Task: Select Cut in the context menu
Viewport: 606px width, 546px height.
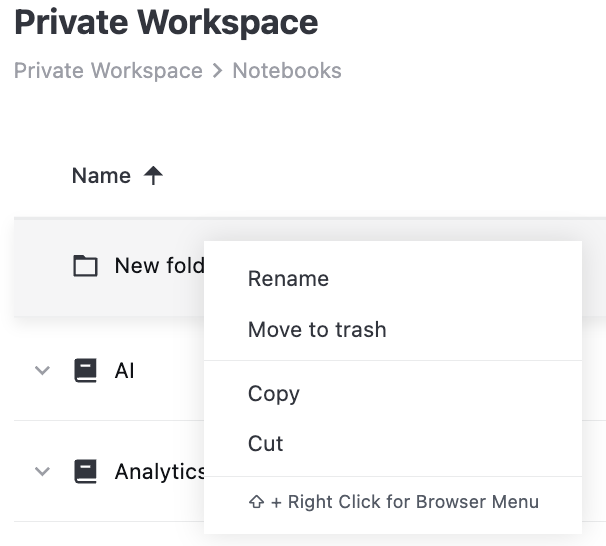Action: point(266,443)
